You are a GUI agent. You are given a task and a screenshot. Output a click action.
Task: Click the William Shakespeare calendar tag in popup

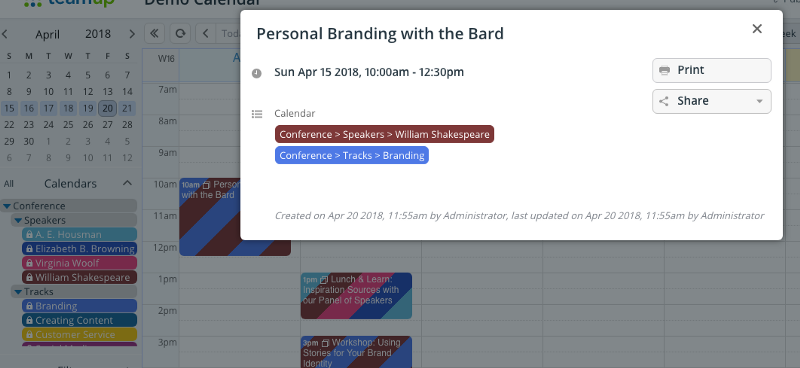(x=384, y=134)
